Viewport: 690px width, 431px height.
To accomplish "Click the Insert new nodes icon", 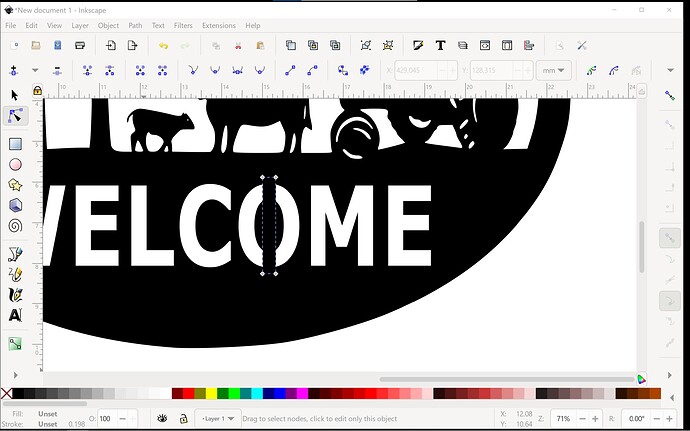I will (14, 70).
